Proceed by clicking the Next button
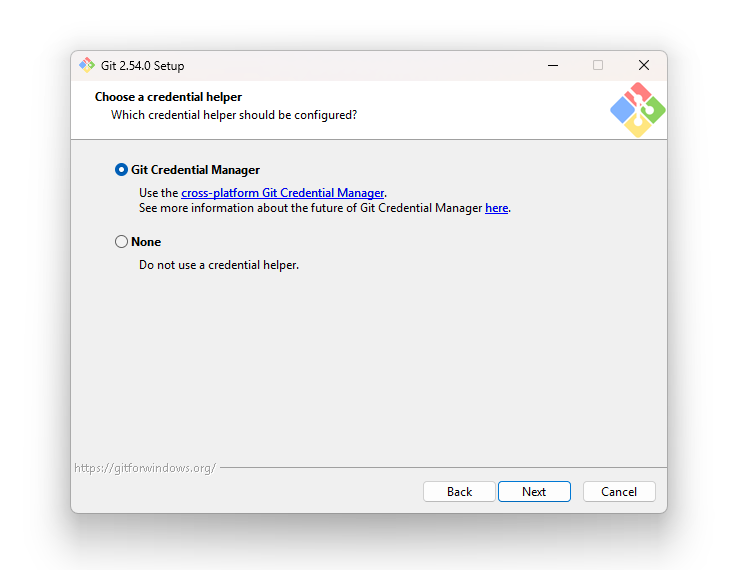 (x=534, y=492)
